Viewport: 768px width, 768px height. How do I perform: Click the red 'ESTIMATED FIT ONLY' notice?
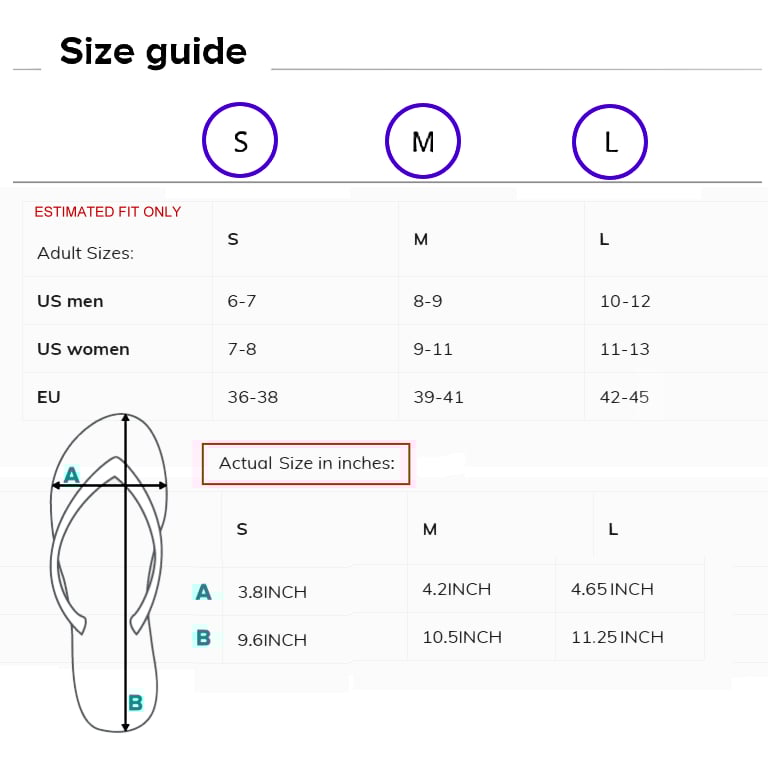pyautogui.click(x=108, y=212)
